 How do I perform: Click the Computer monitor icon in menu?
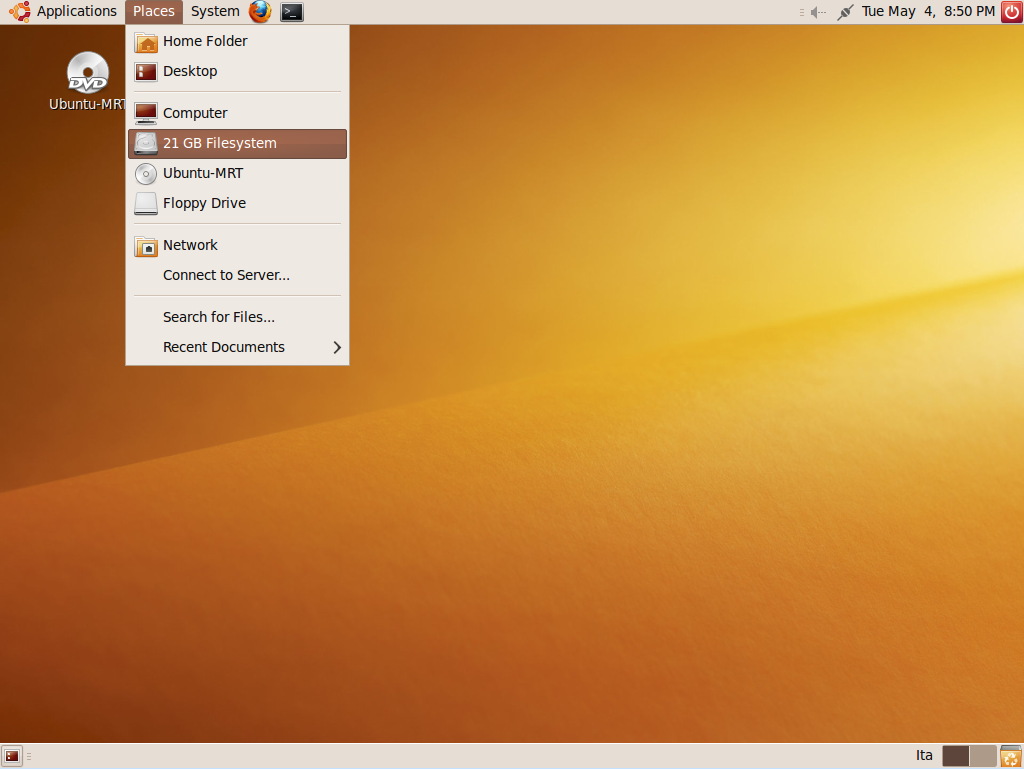pos(146,114)
